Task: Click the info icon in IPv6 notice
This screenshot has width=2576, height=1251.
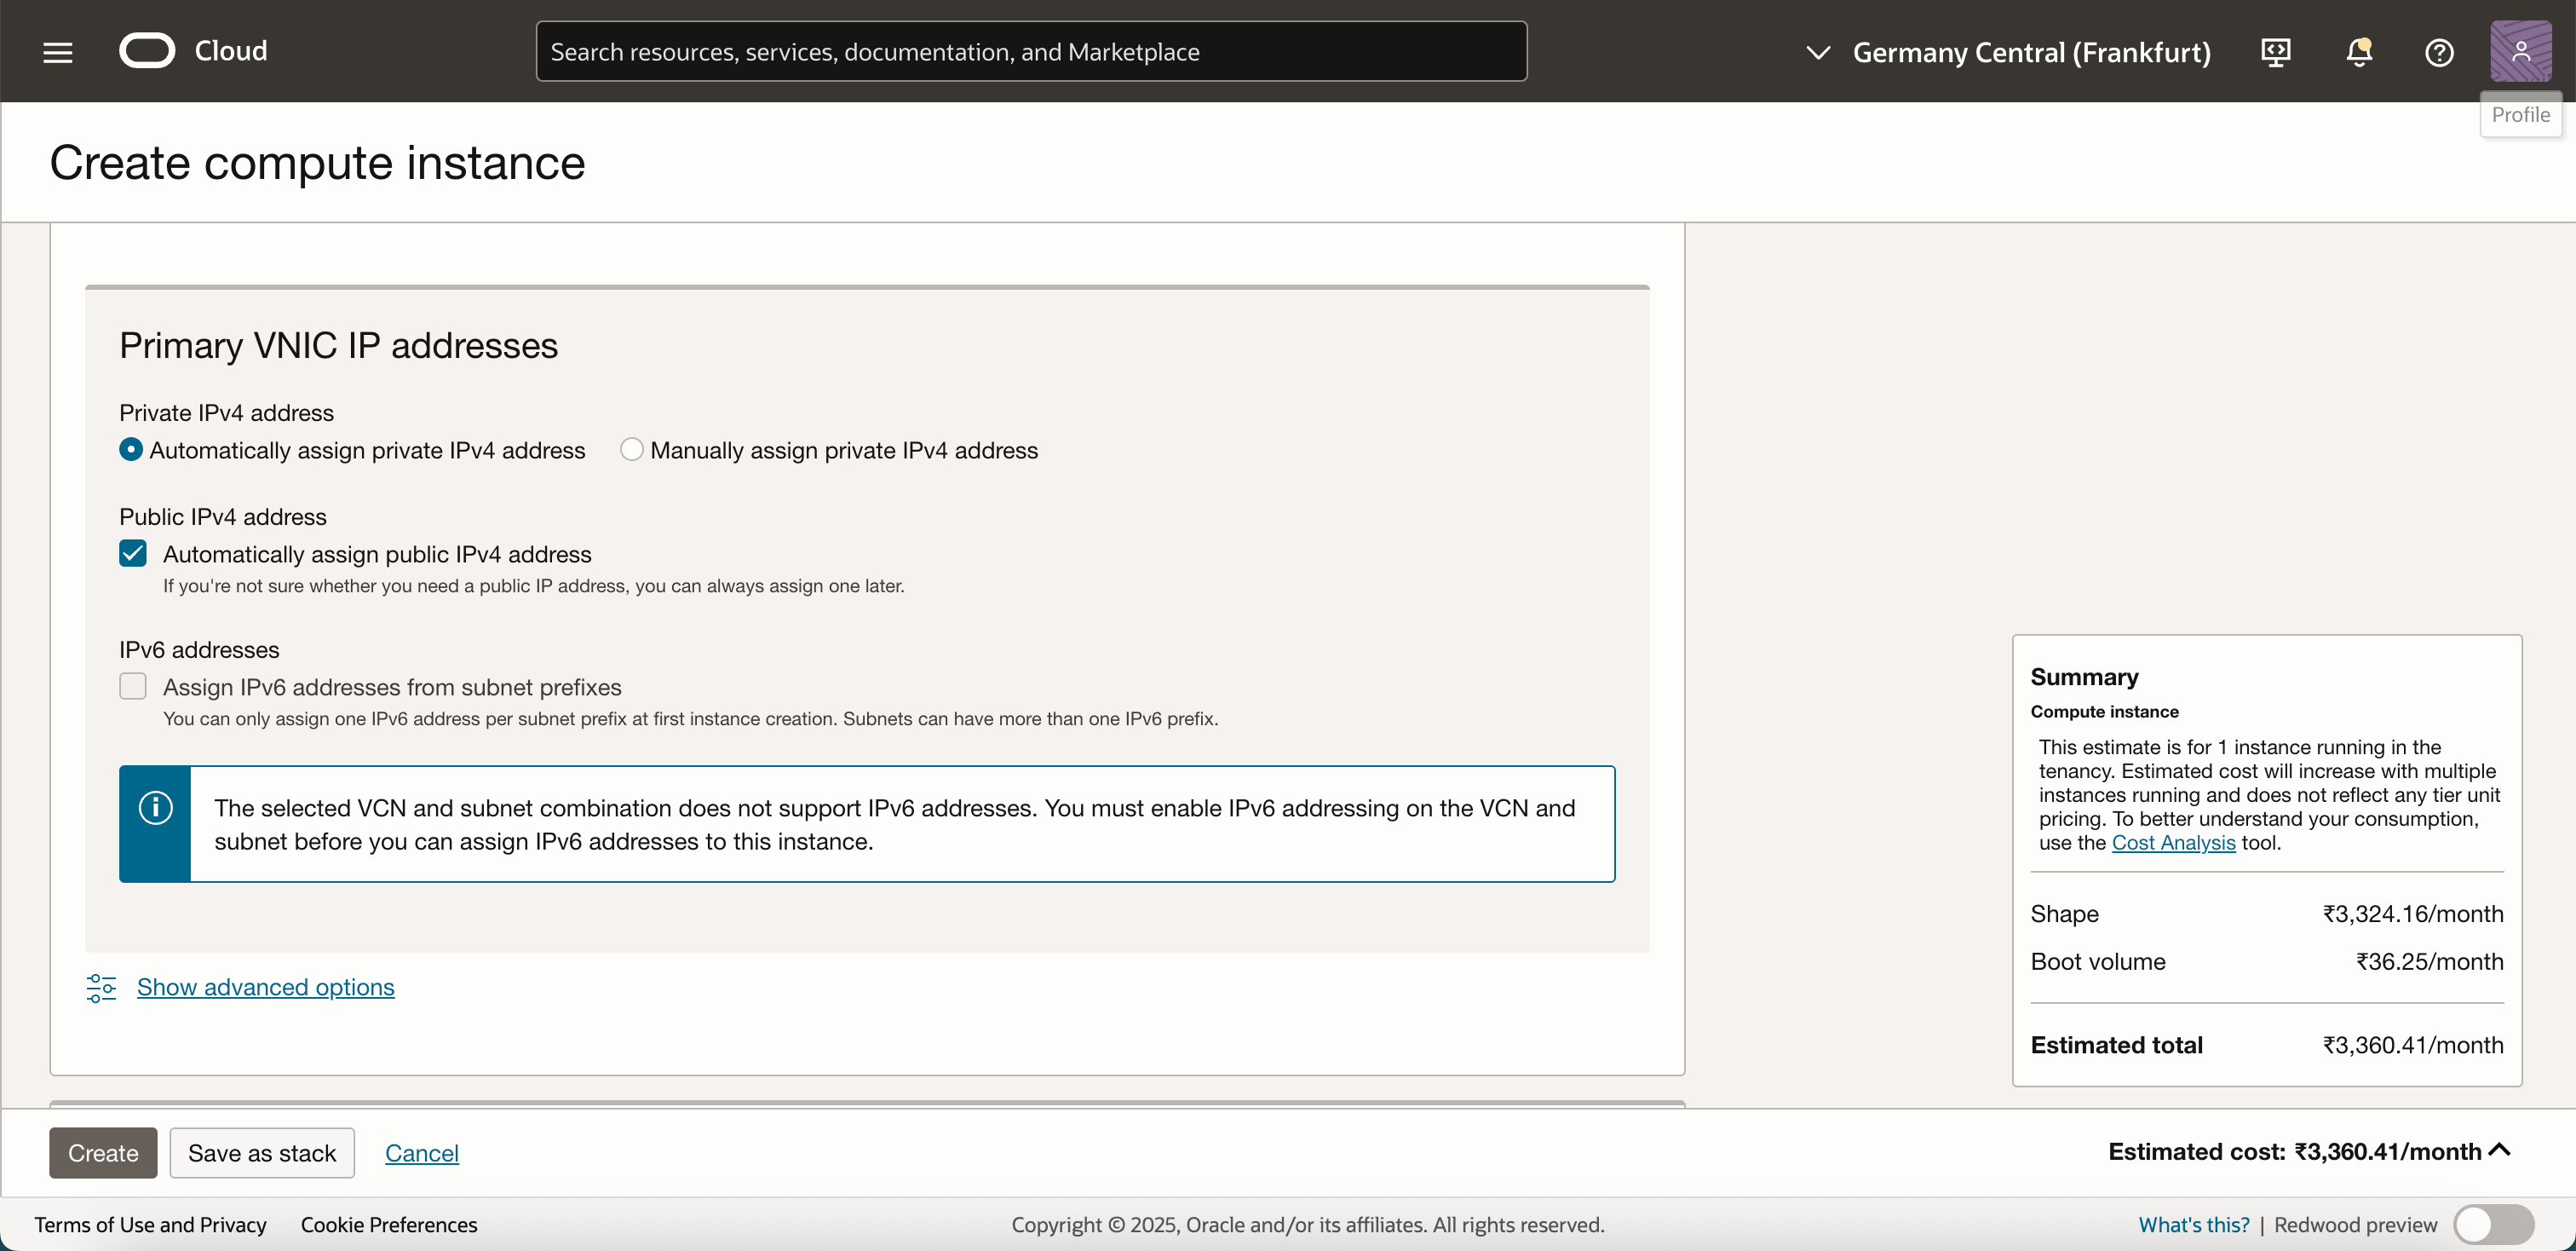Action: coord(155,807)
